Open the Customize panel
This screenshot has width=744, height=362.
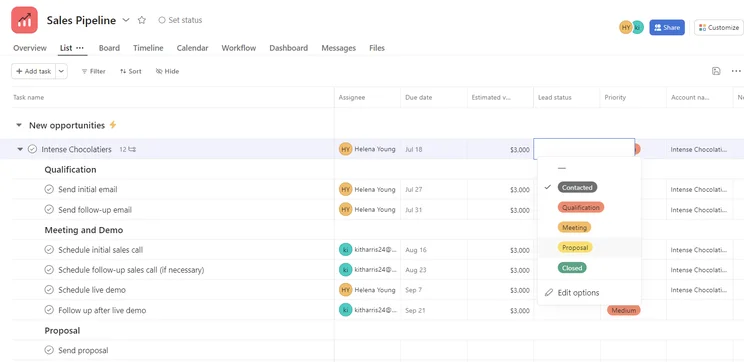tap(718, 28)
